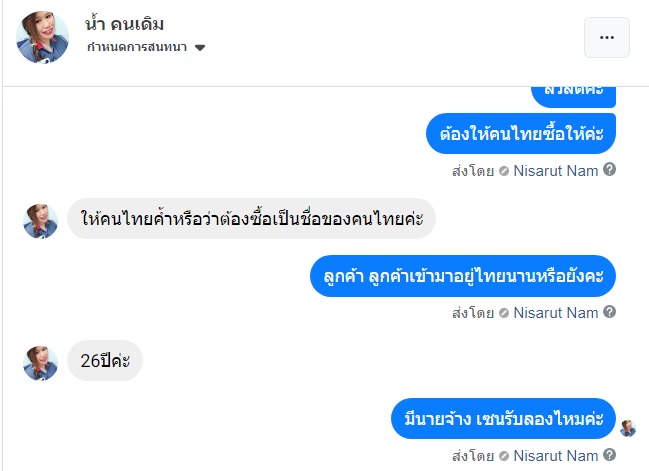The width and height of the screenshot is (649, 471).
Task: Select the ต้องให้คนไทยซื้อให้ค่ะ message bubble
Action: coord(520,133)
